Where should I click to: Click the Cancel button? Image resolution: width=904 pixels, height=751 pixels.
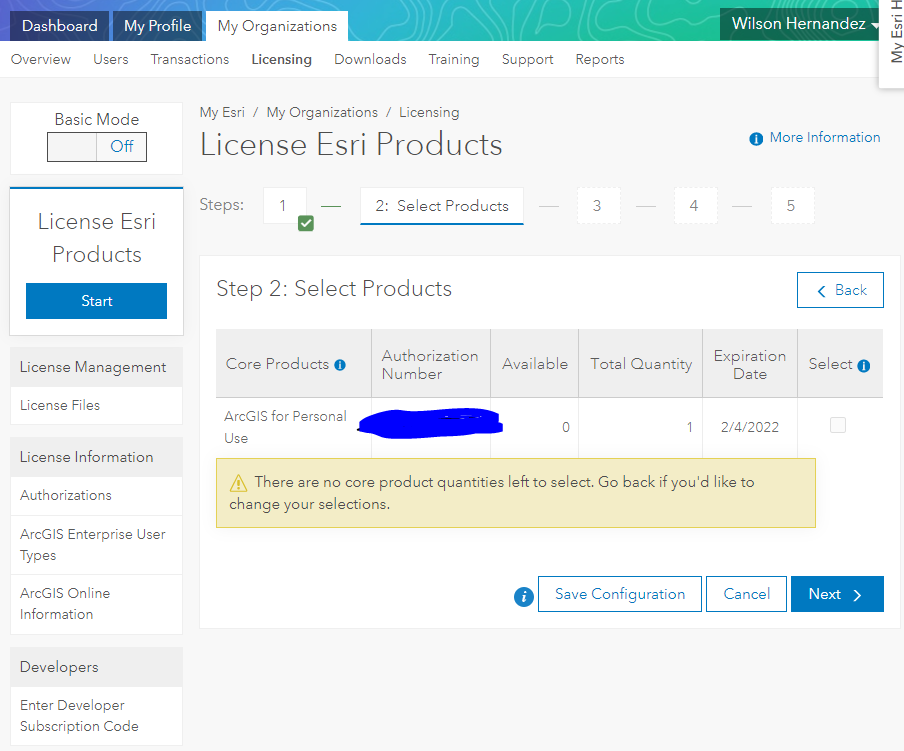746,594
